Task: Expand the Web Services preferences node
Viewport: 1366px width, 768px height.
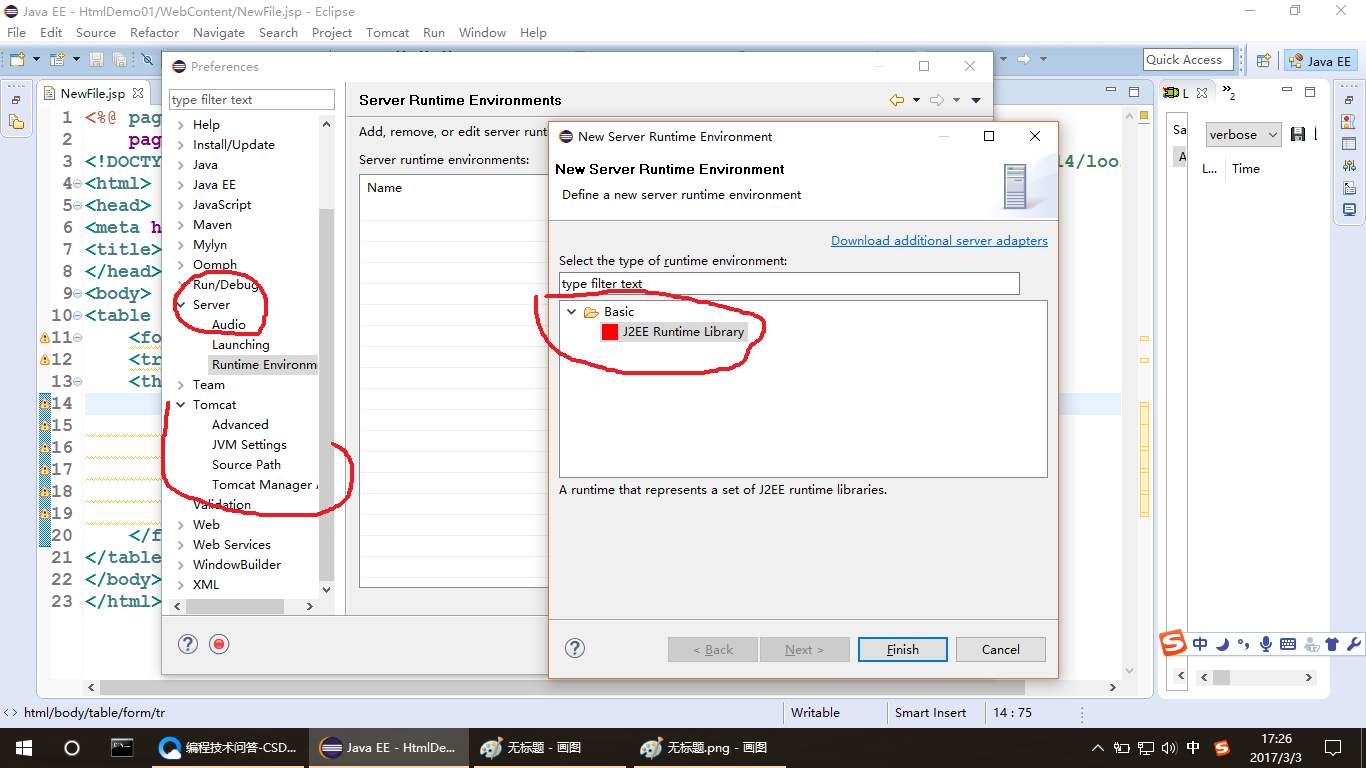Action: [181, 545]
